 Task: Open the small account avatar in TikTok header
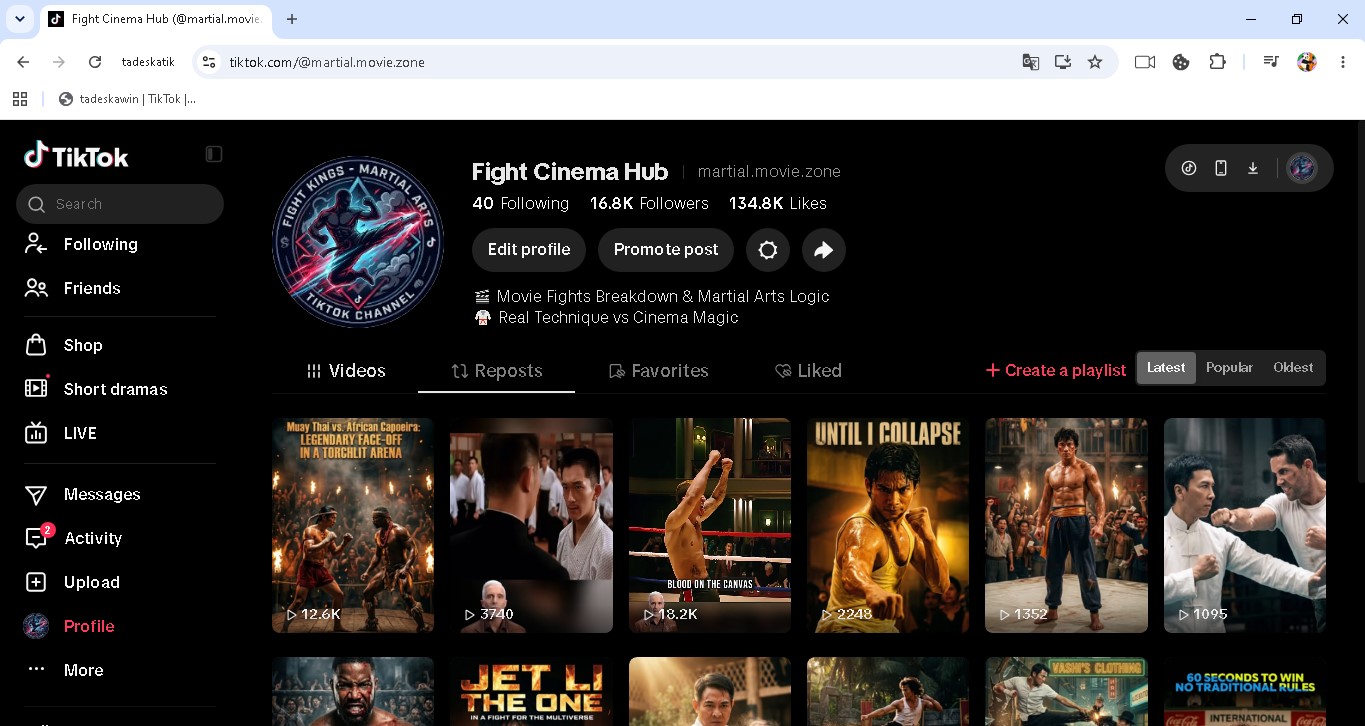point(1301,168)
